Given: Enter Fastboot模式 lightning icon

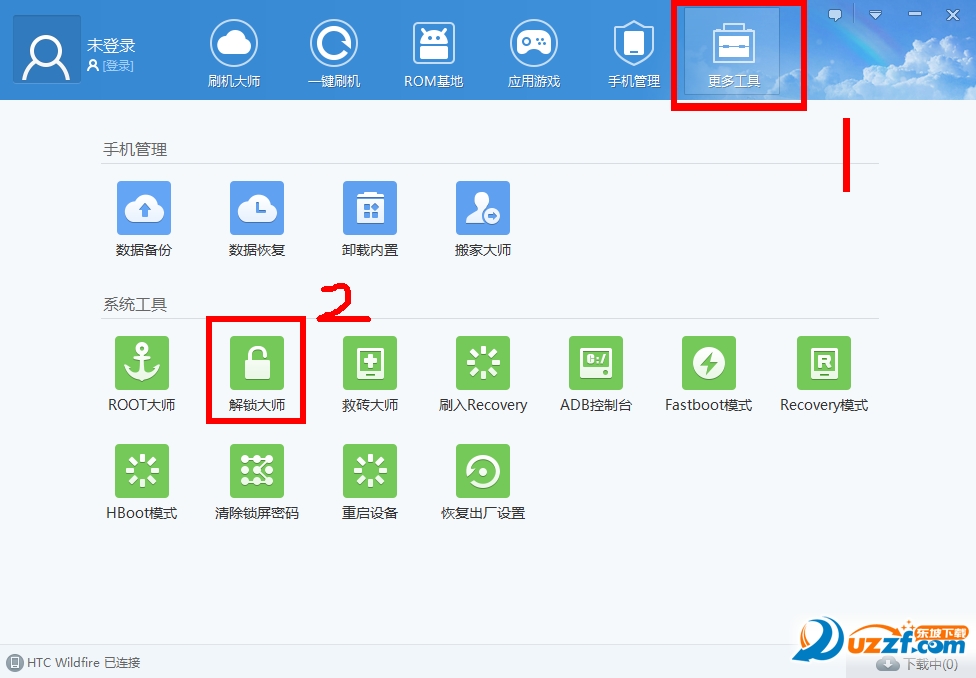Looking at the screenshot, I should click(708, 363).
